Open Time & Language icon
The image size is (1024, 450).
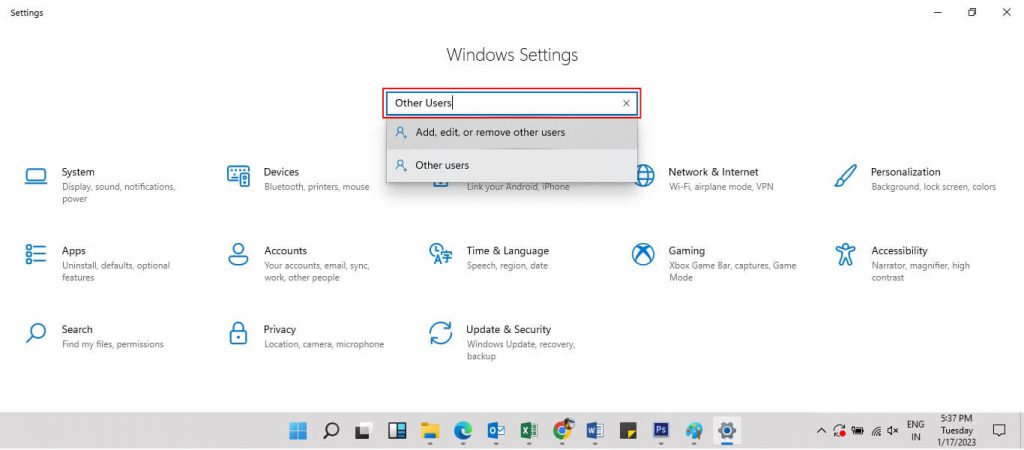click(441, 254)
